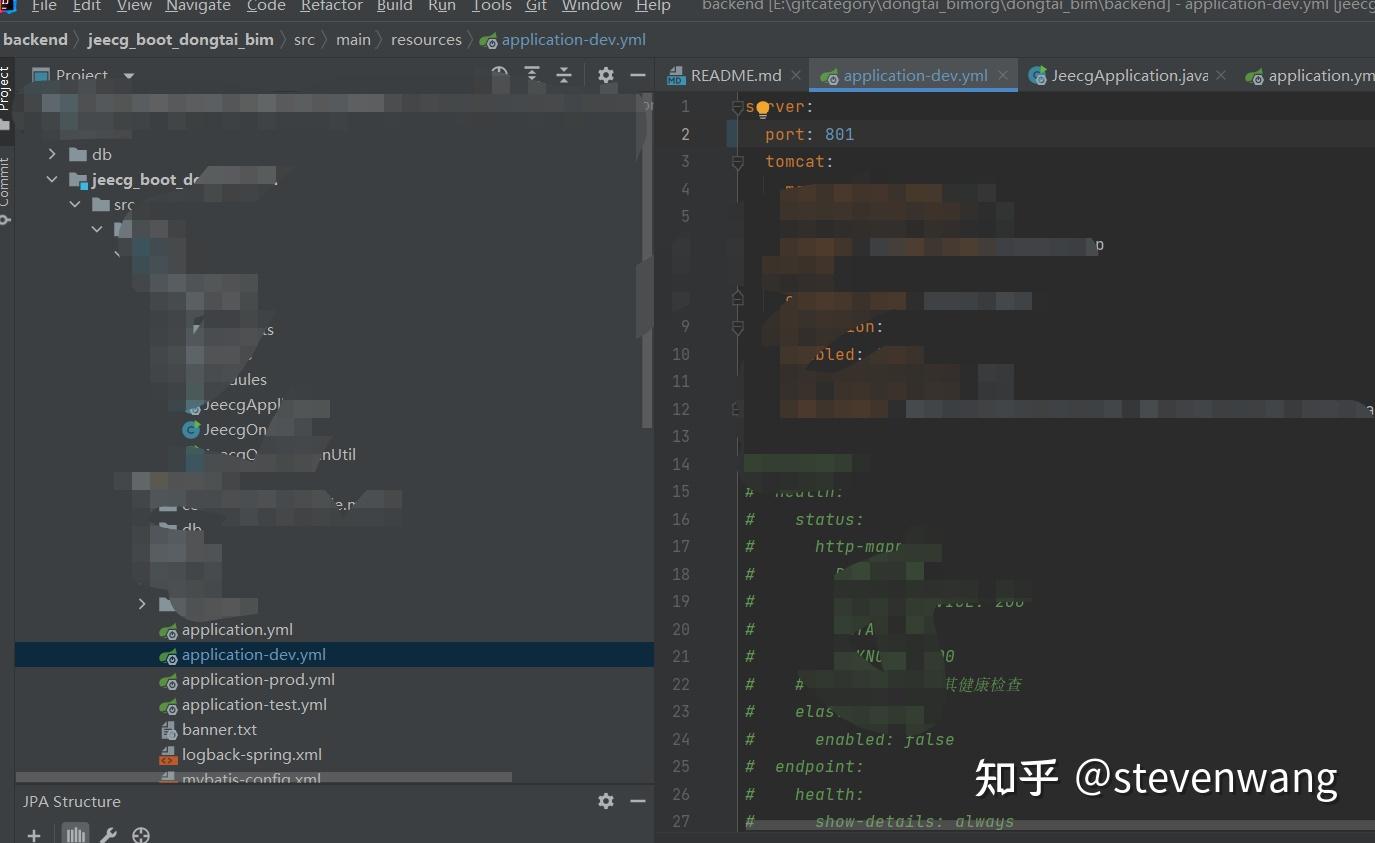Click the banner.txt file icon
Viewport: 1375px width, 843px height.
(x=168, y=730)
